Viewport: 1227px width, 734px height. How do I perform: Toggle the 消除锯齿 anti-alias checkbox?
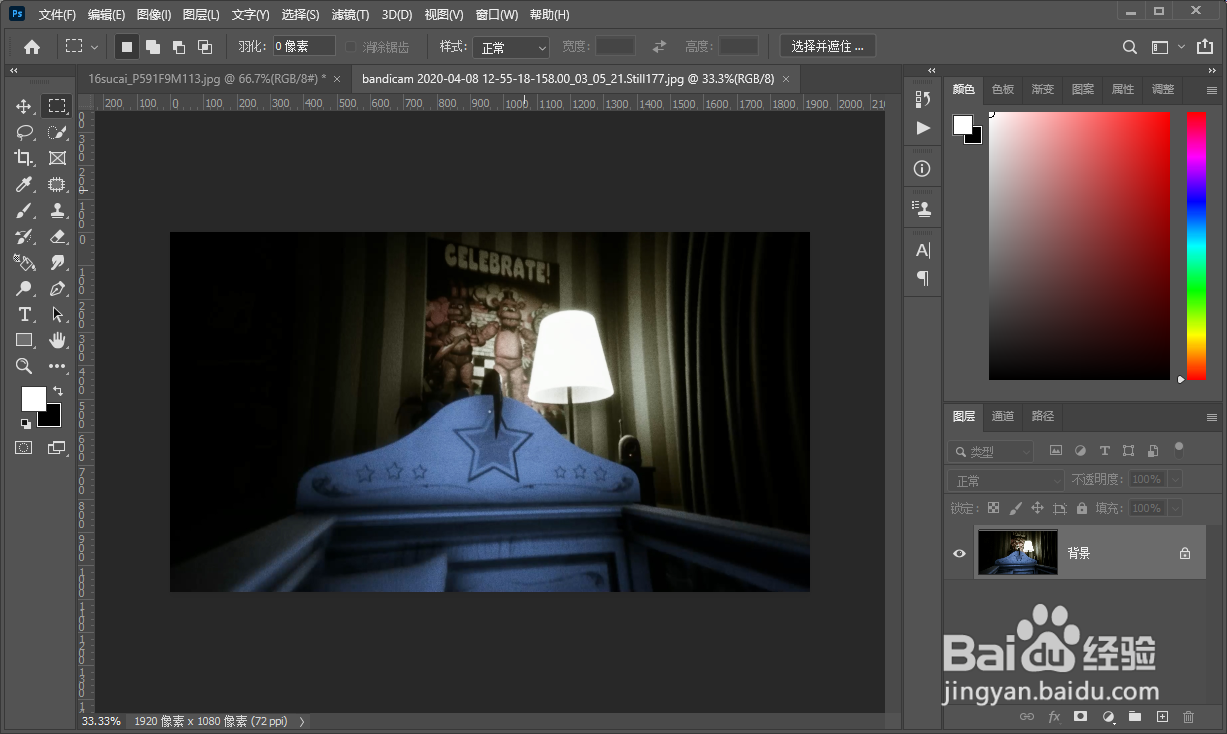351,47
